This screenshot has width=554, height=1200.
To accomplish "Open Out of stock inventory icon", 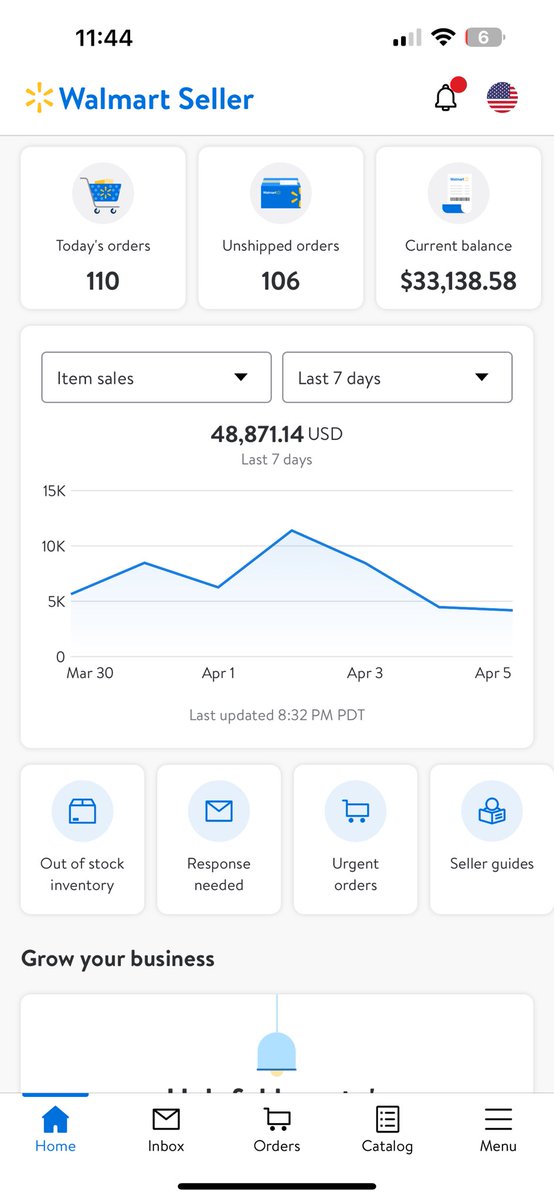I will pos(82,812).
